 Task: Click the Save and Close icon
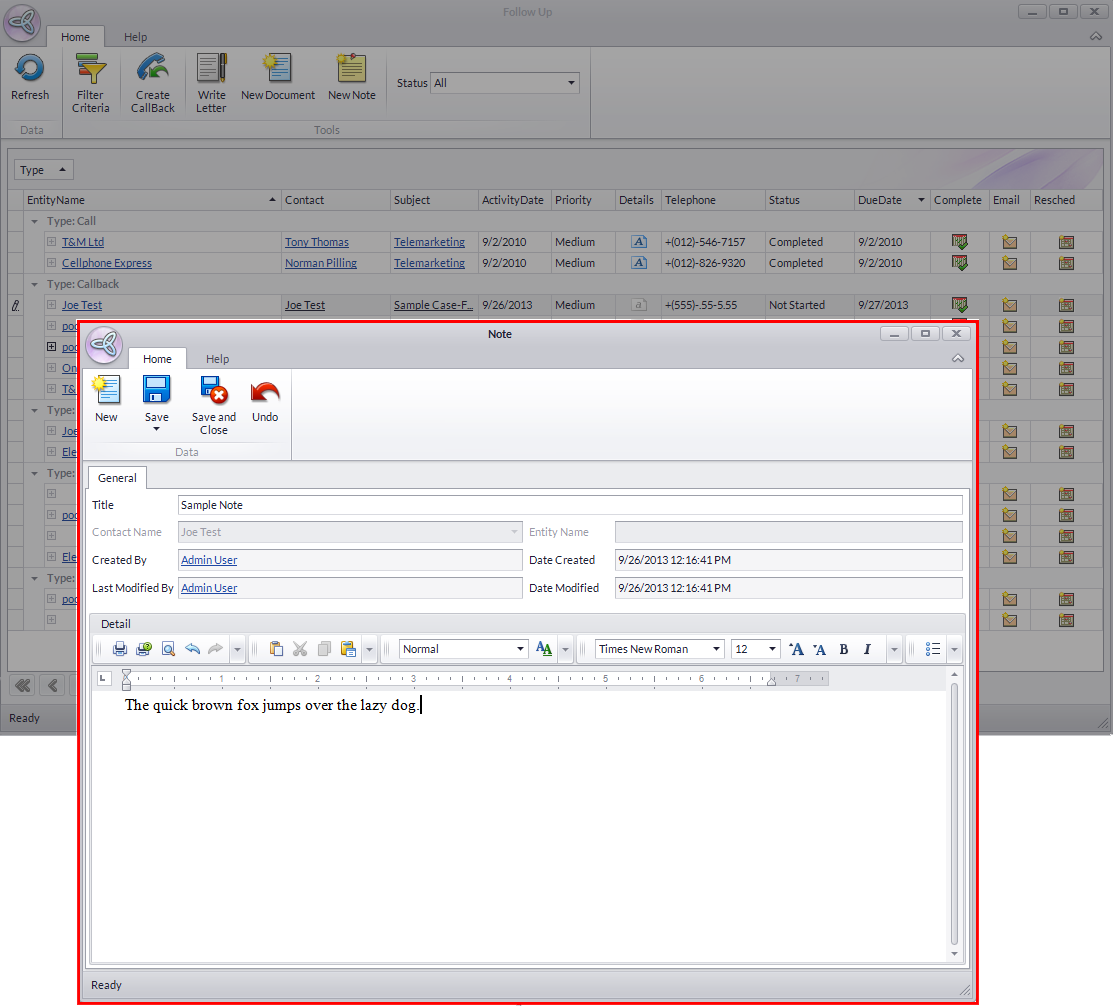(213, 391)
